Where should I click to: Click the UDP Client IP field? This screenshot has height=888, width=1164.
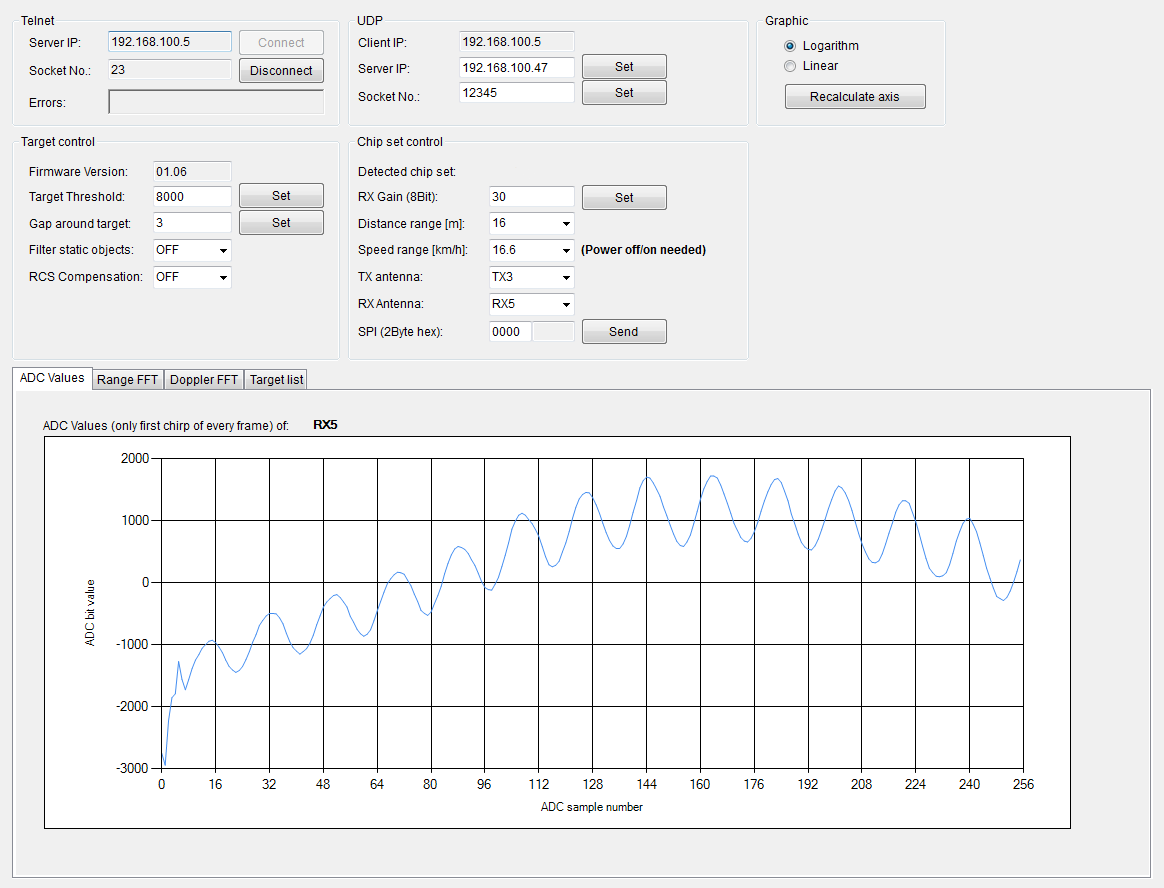pyautogui.click(x=517, y=42)
